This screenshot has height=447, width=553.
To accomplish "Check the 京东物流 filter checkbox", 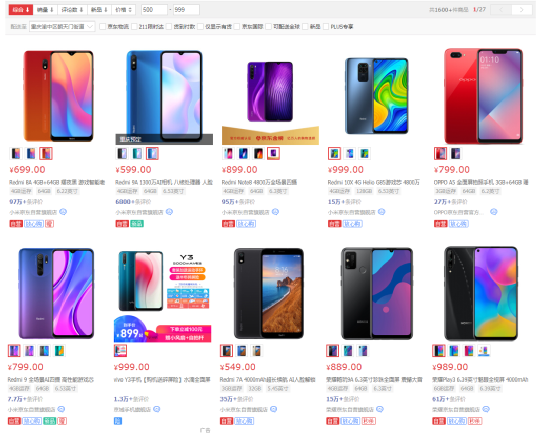I will point(103,26).
